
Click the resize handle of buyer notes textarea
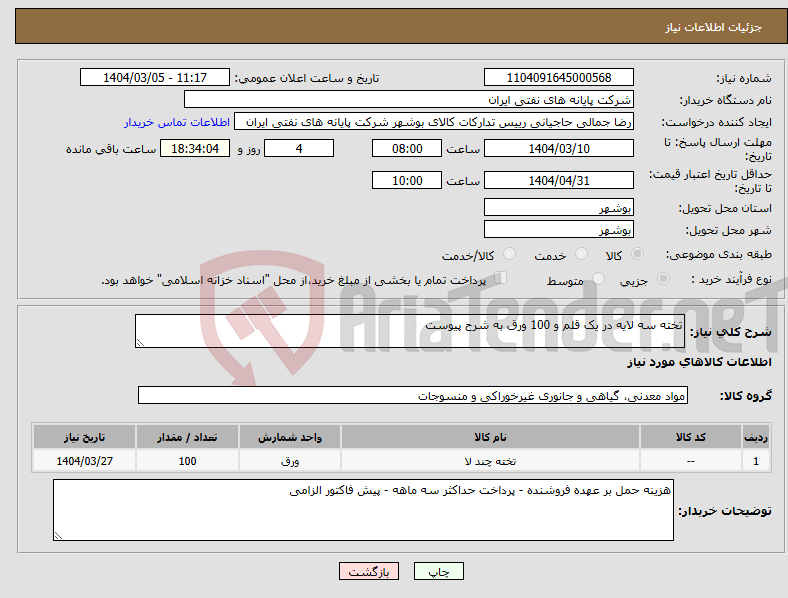[58, 536]
